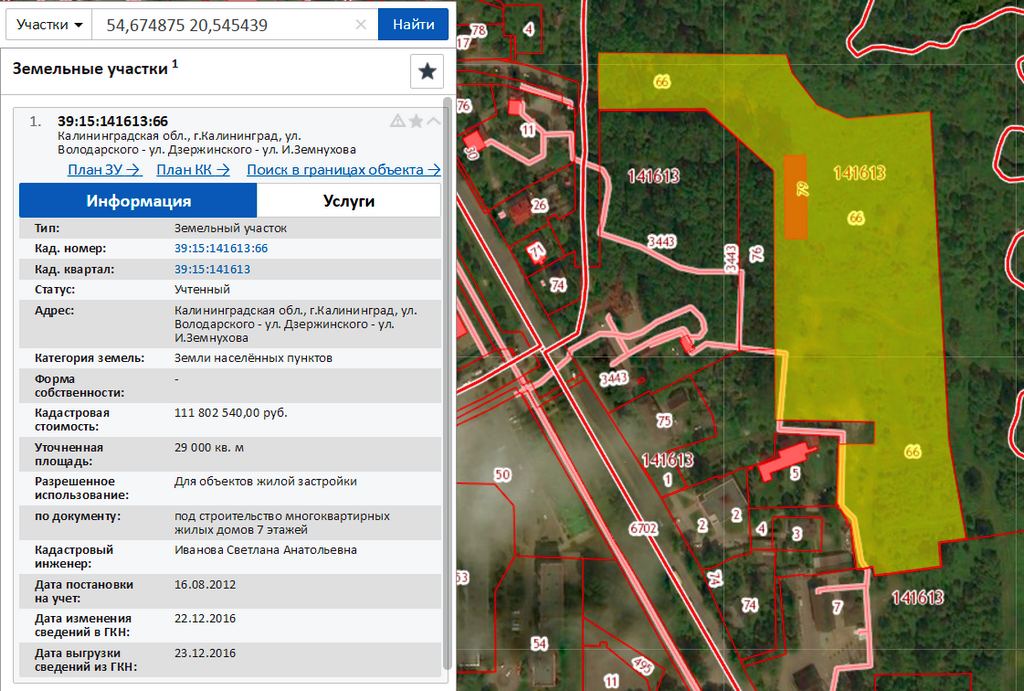Collapse the parcel result card chevron
This screenshot has height=691, width=1024.
433,121
